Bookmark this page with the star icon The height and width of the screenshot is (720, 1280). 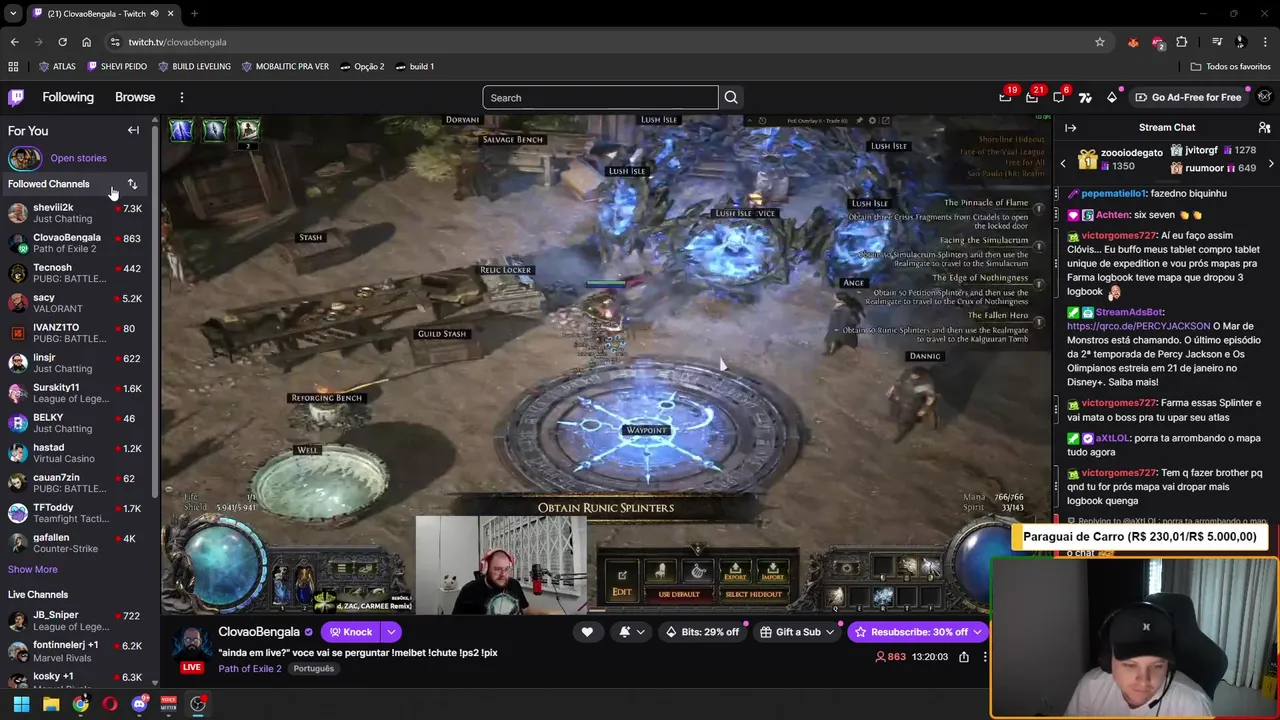(x=1100, y=42)
